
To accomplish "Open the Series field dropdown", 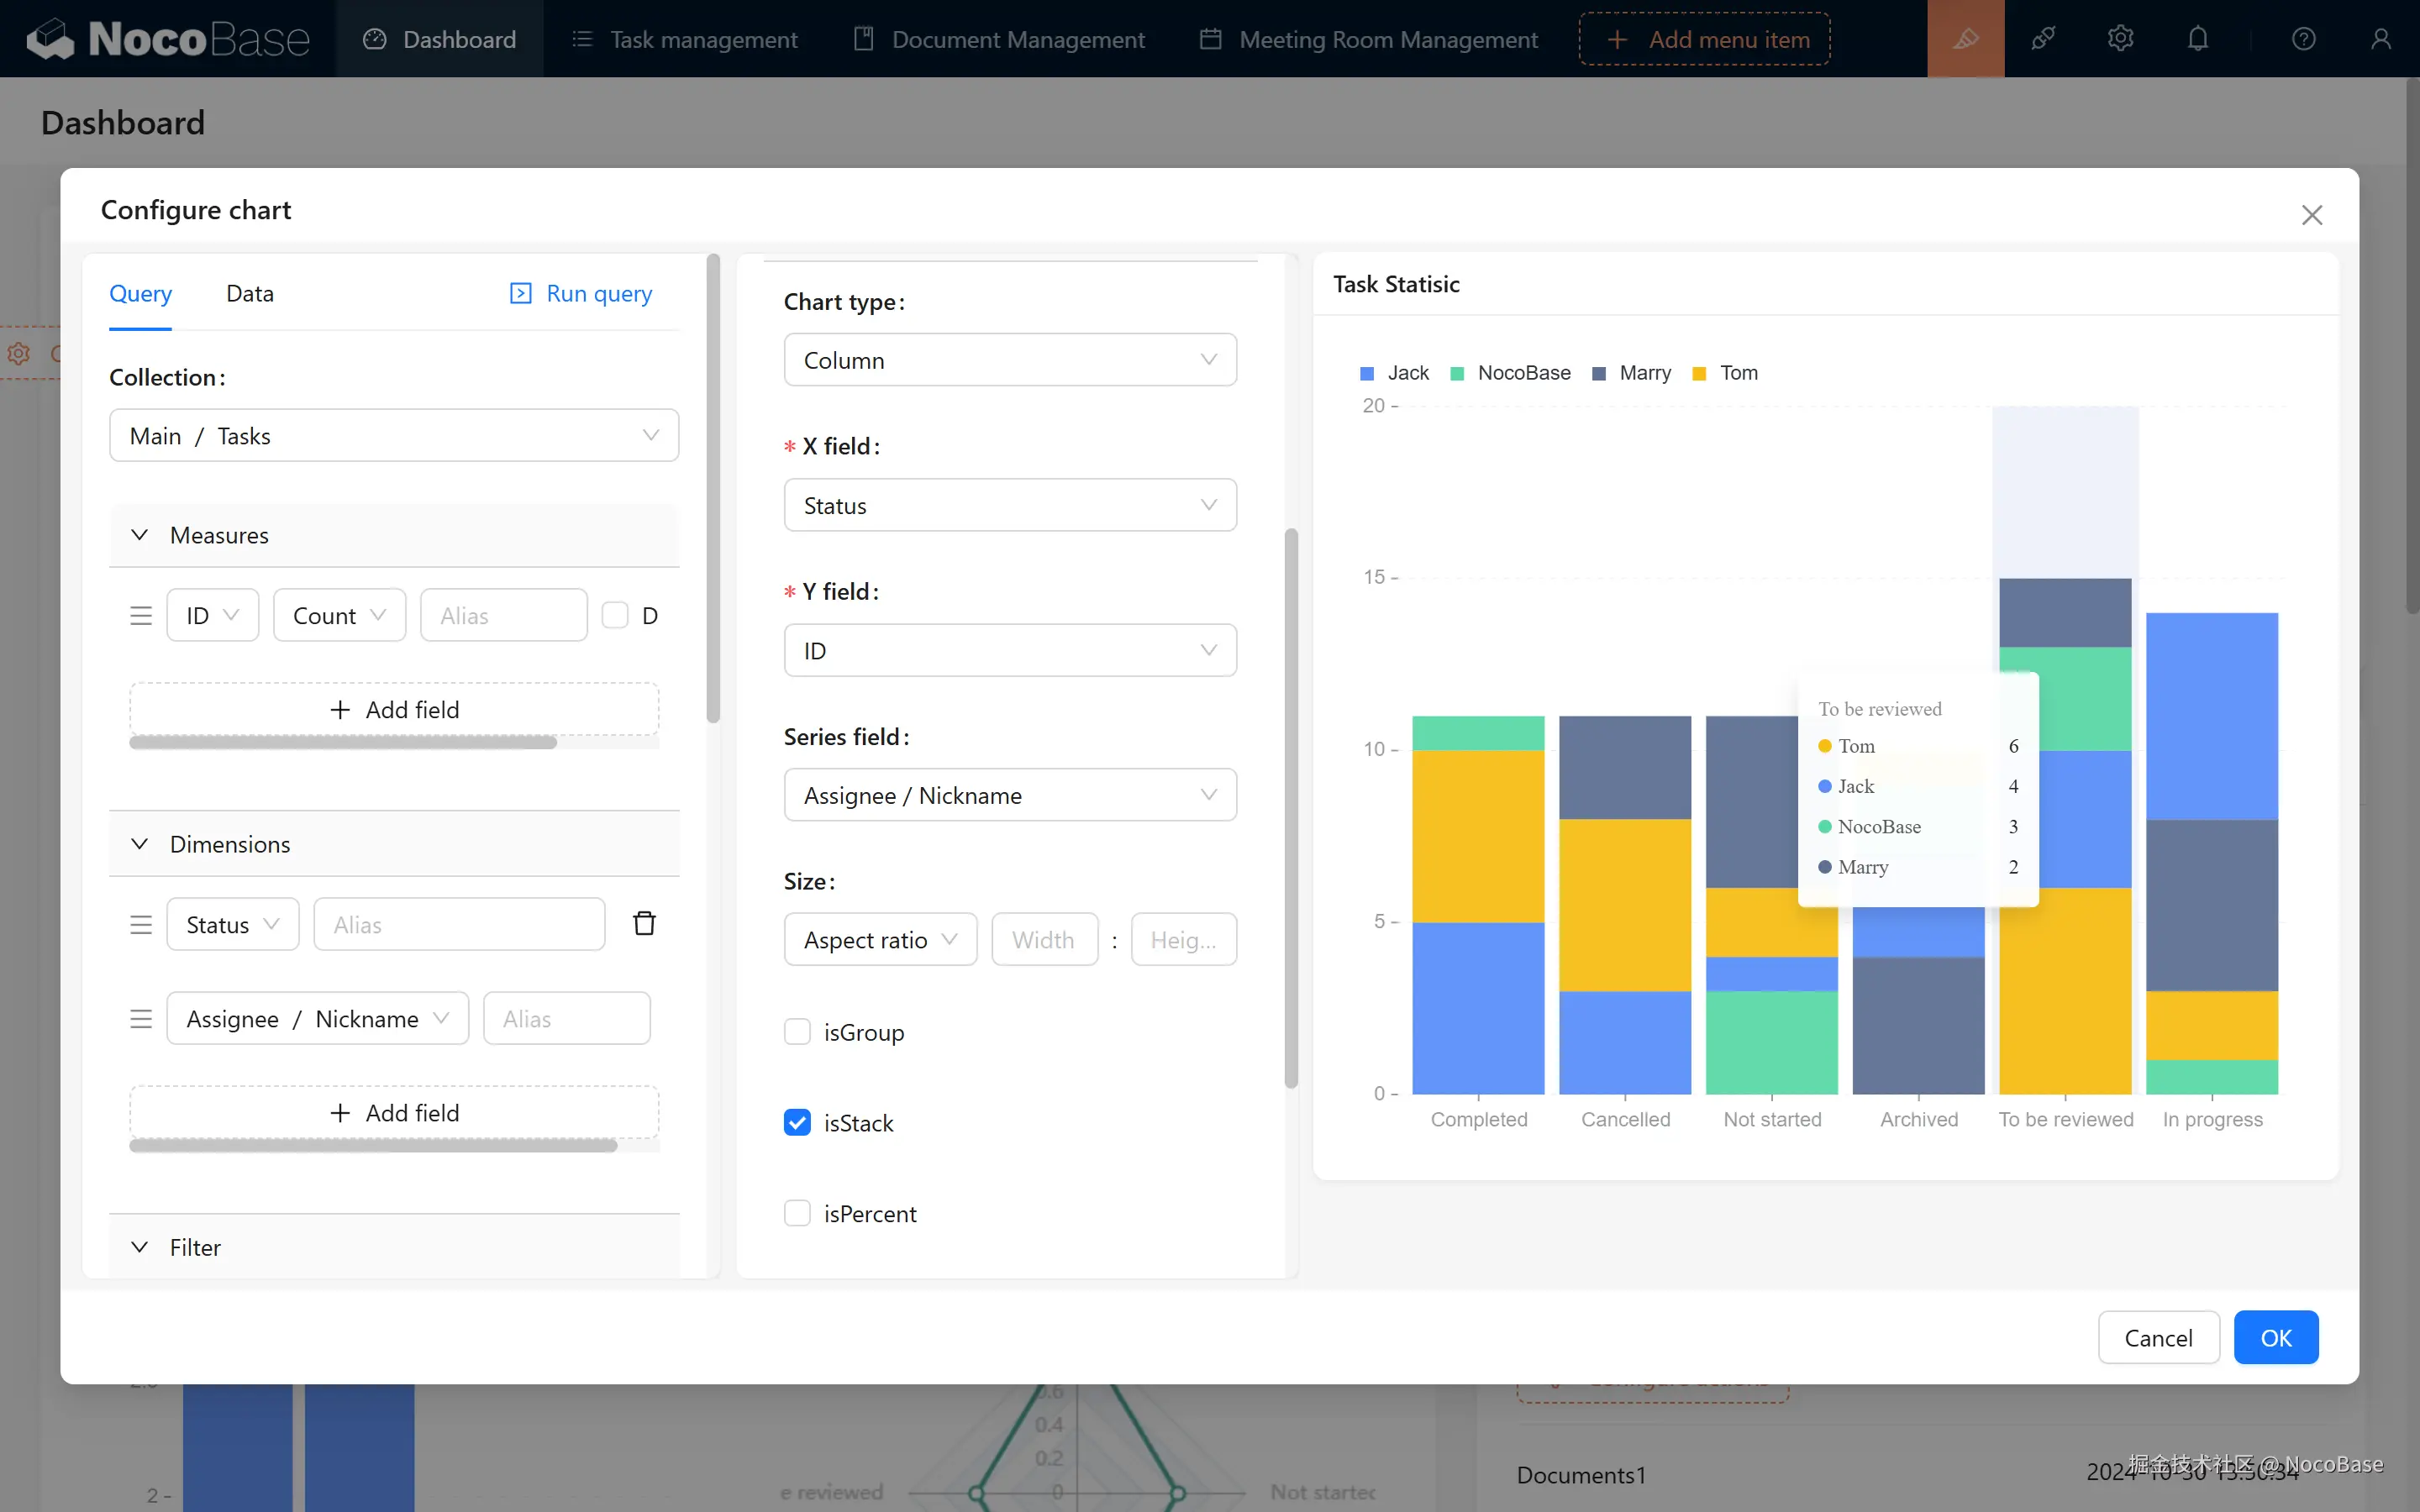I will [x=1009, y=795].
